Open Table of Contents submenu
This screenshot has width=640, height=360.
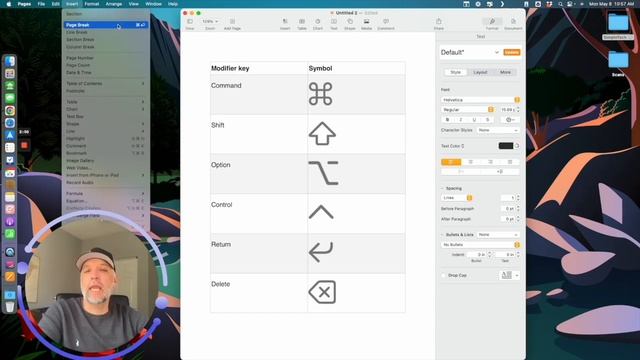(106, 83)
